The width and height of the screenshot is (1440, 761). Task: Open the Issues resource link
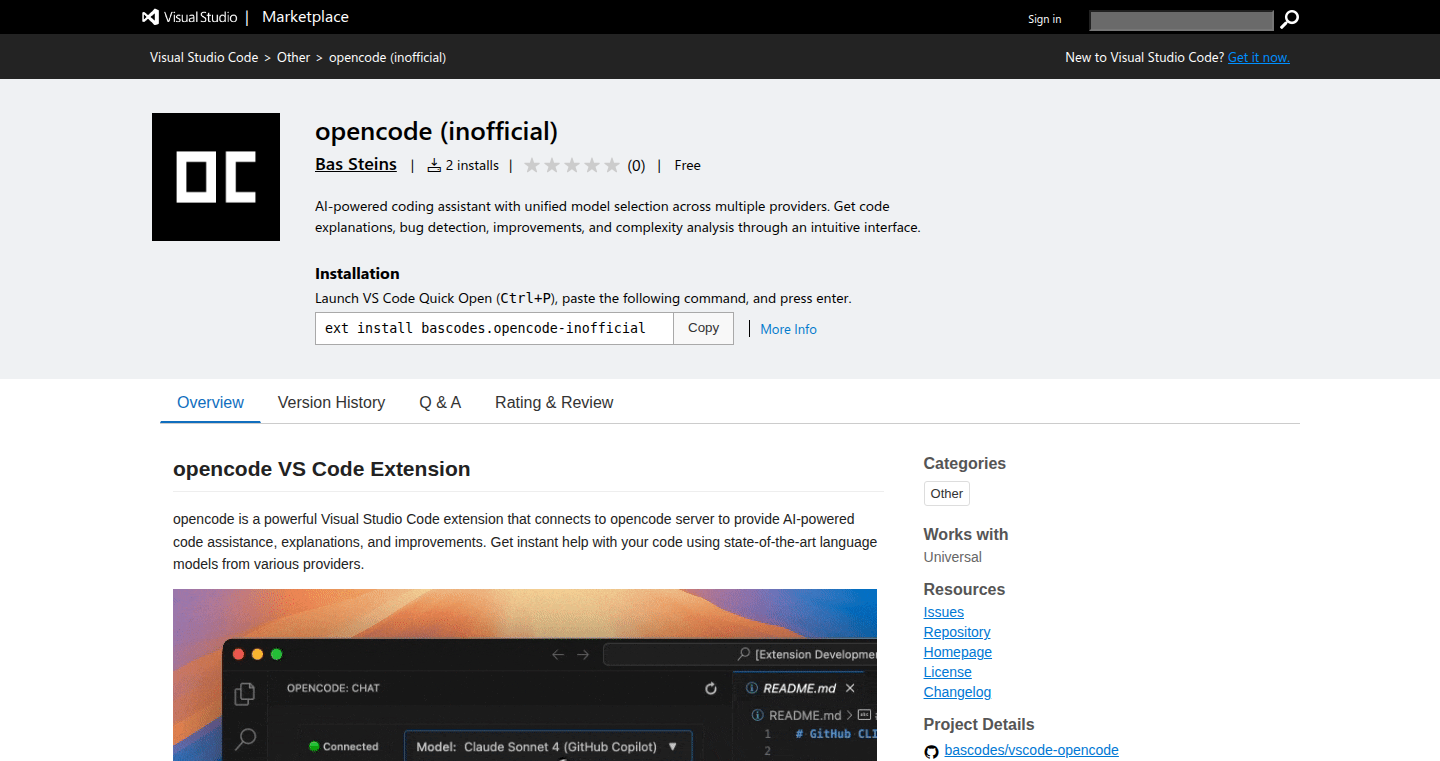(x=944, y=612)
